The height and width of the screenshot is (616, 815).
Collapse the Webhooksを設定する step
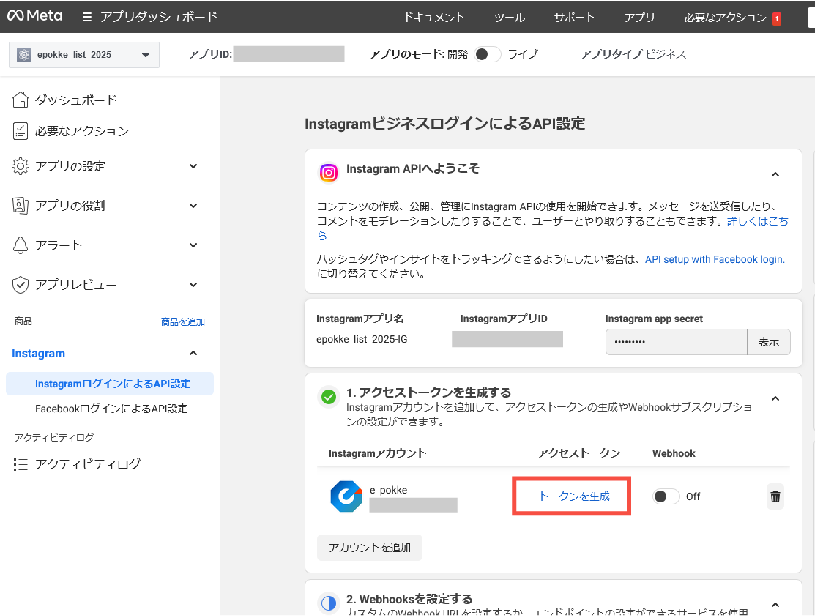click(x=775, y=605)
